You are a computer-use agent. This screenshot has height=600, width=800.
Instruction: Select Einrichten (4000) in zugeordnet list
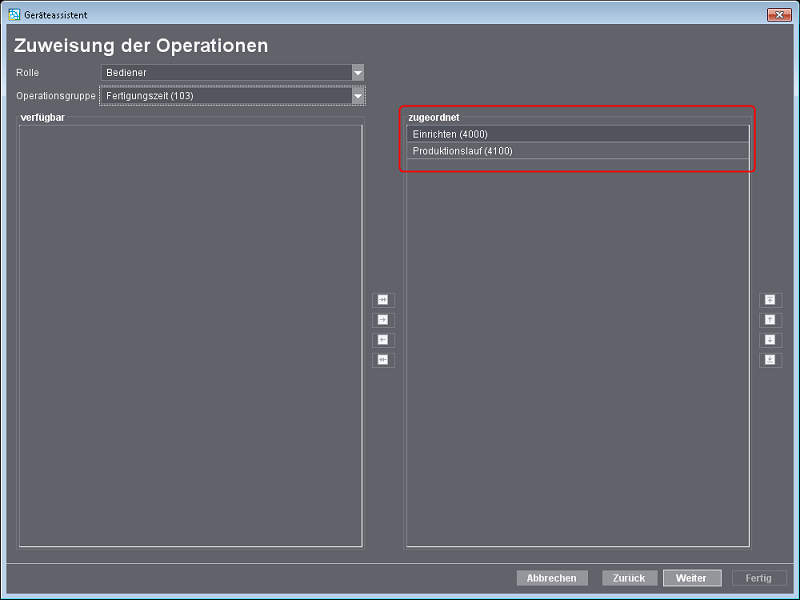[577, 134]
